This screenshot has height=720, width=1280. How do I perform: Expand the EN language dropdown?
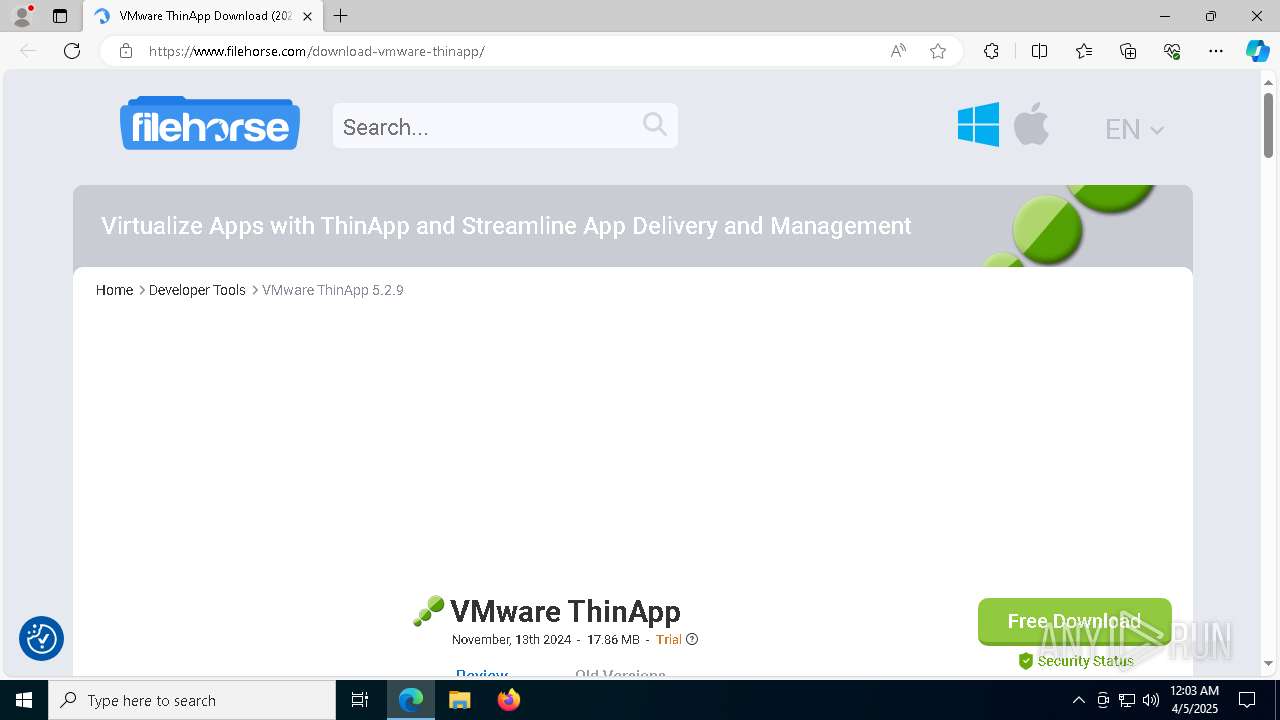pos(1134,129)
